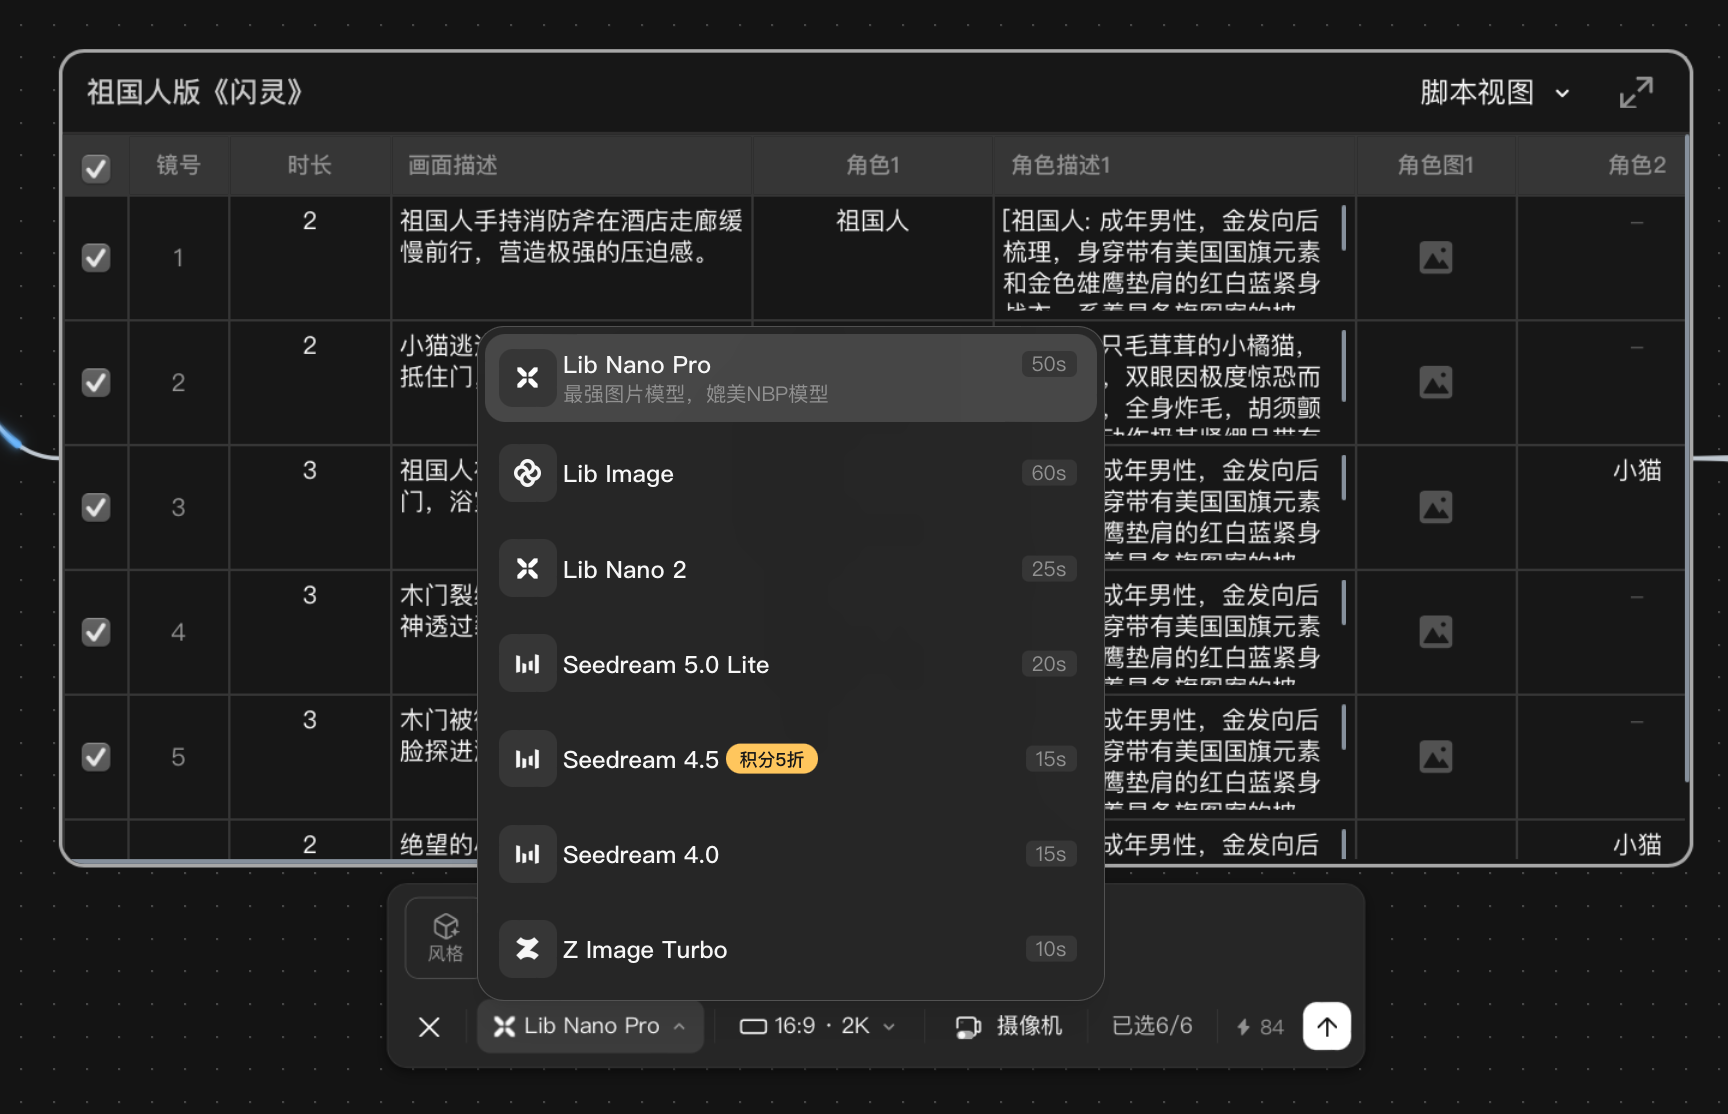The image size is (1728, 1114).
Task: Click the 角色图1 column header
Action: click(1436, 165)
